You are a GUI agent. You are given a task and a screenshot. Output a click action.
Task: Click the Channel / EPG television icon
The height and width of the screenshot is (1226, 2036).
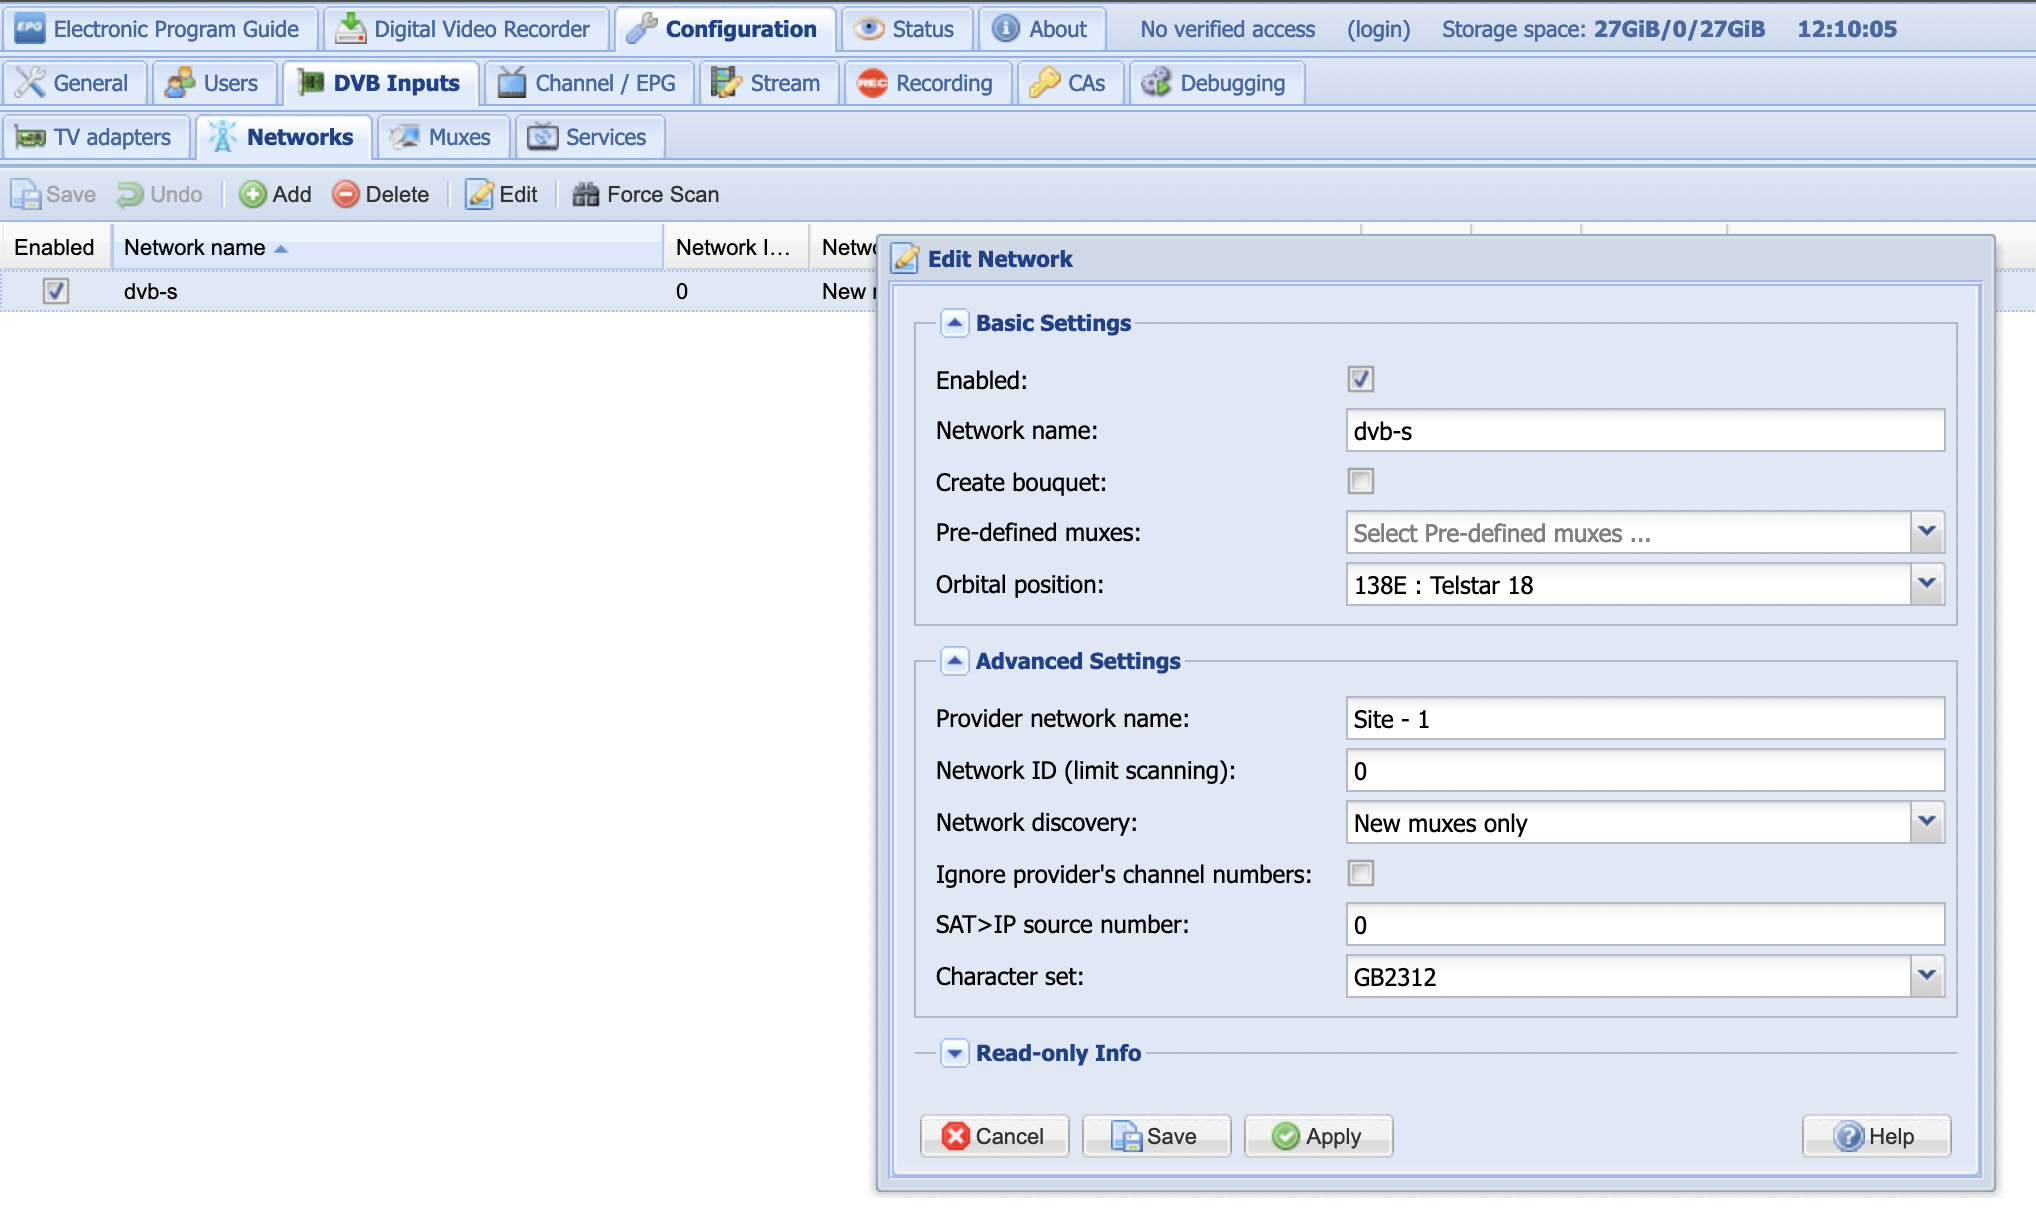click(511, 83)
